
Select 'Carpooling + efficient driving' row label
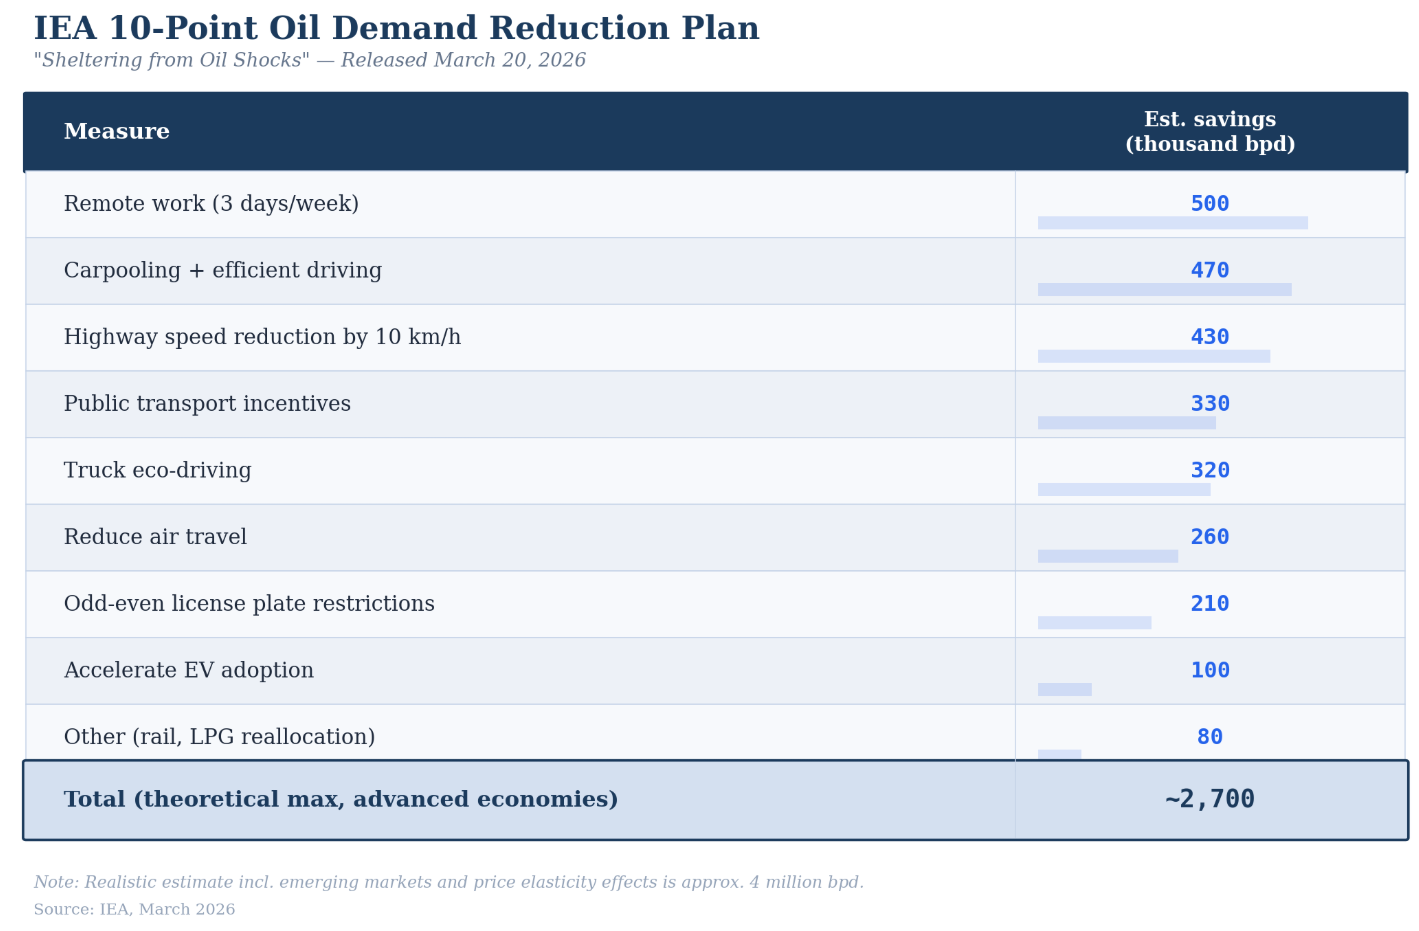[223, 271]
